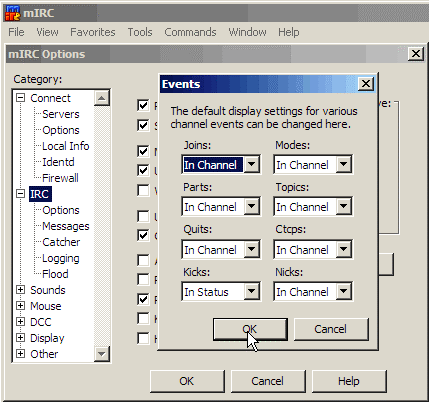Open the Parts dropdown in Events
The height and width of the screenshot is (402, 429).
coord(252,206)
